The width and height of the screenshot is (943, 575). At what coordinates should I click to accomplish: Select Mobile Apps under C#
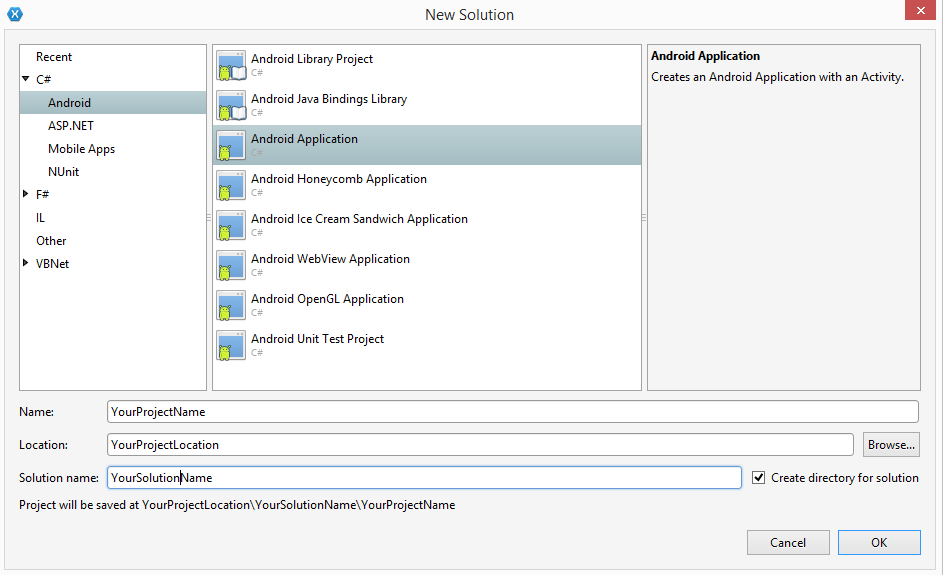tap(81, 149)
